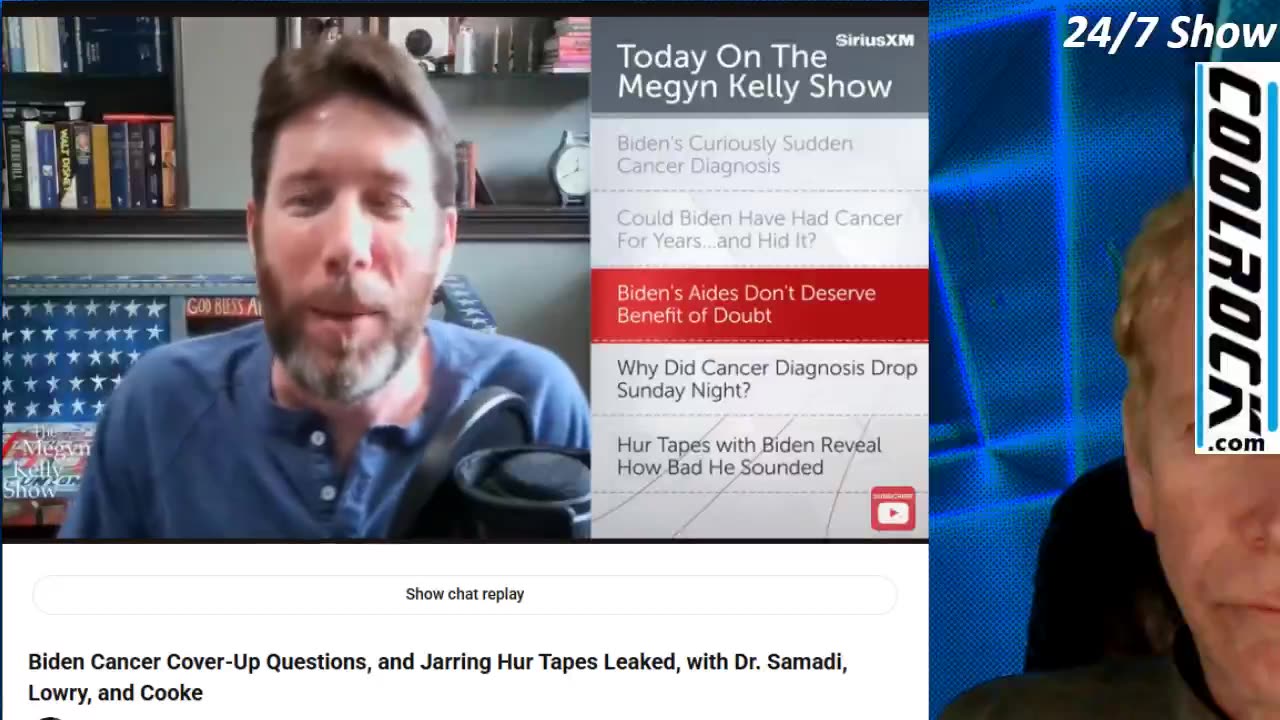Click the Show chat replay button

pyautogui.click(x=465, y=594)
